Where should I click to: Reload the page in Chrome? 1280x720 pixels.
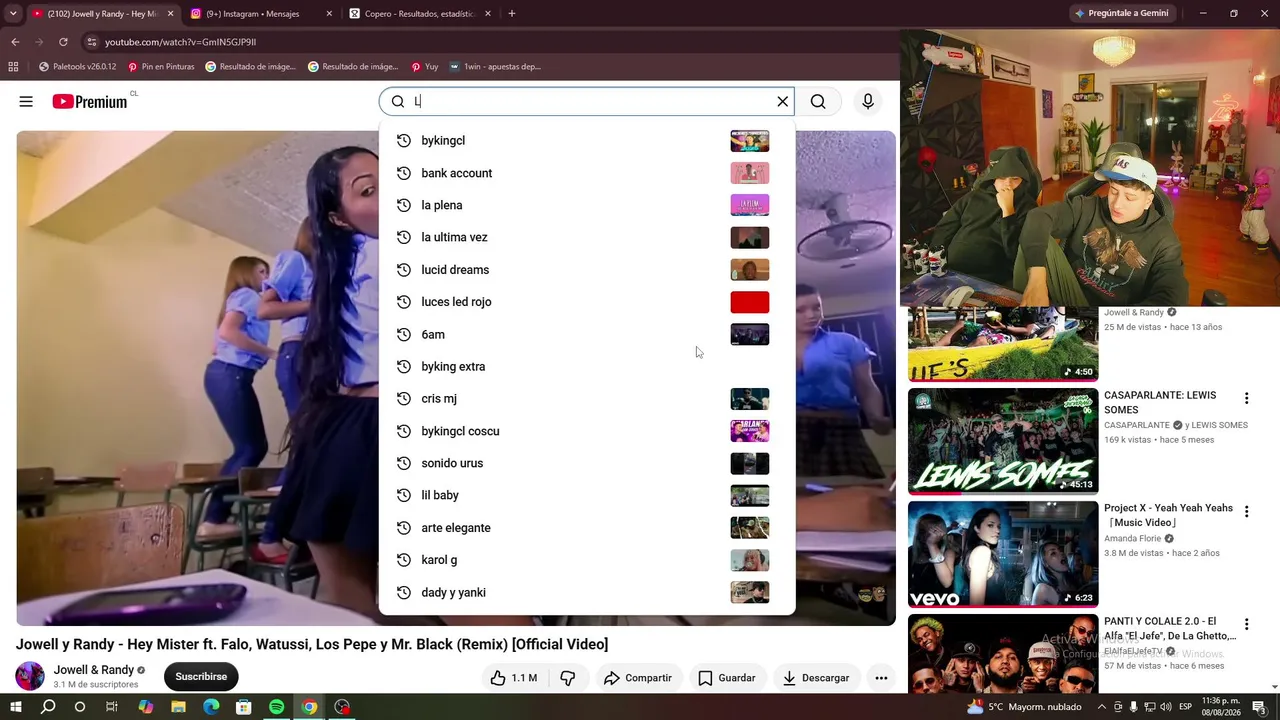[63, 42]
